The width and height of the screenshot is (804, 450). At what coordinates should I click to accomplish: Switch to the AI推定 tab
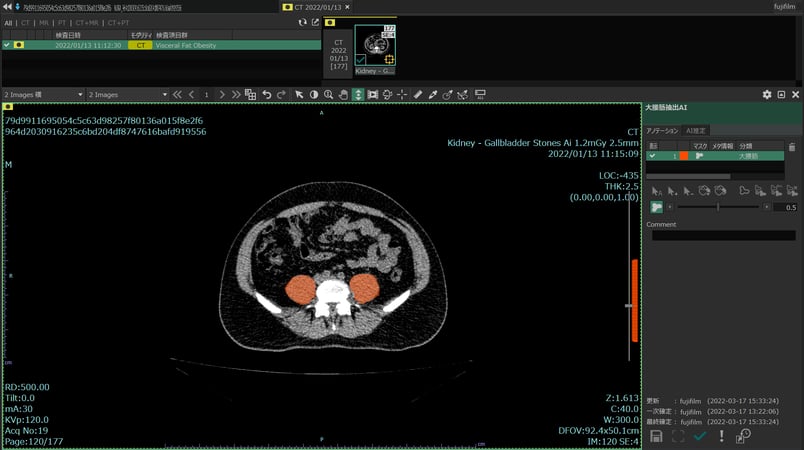pos(696,130)
